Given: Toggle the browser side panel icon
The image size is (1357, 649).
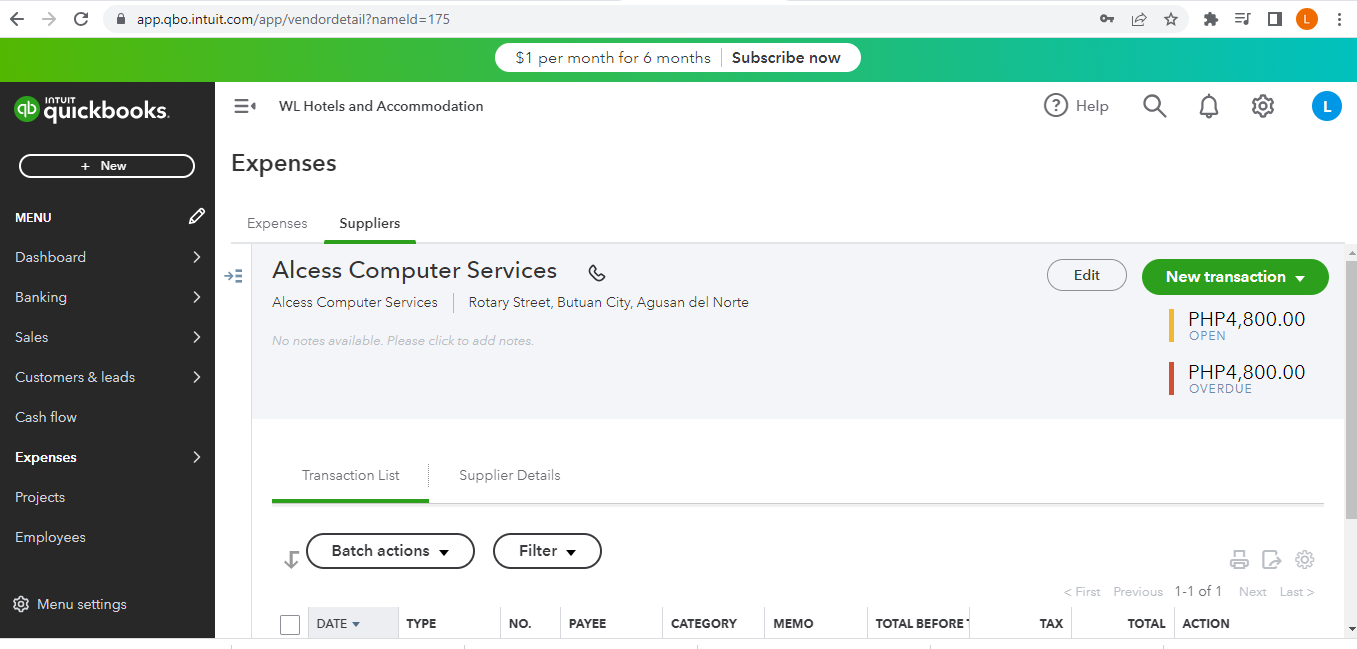Looking at the screenshot, I should click(x=1275, y=19).
